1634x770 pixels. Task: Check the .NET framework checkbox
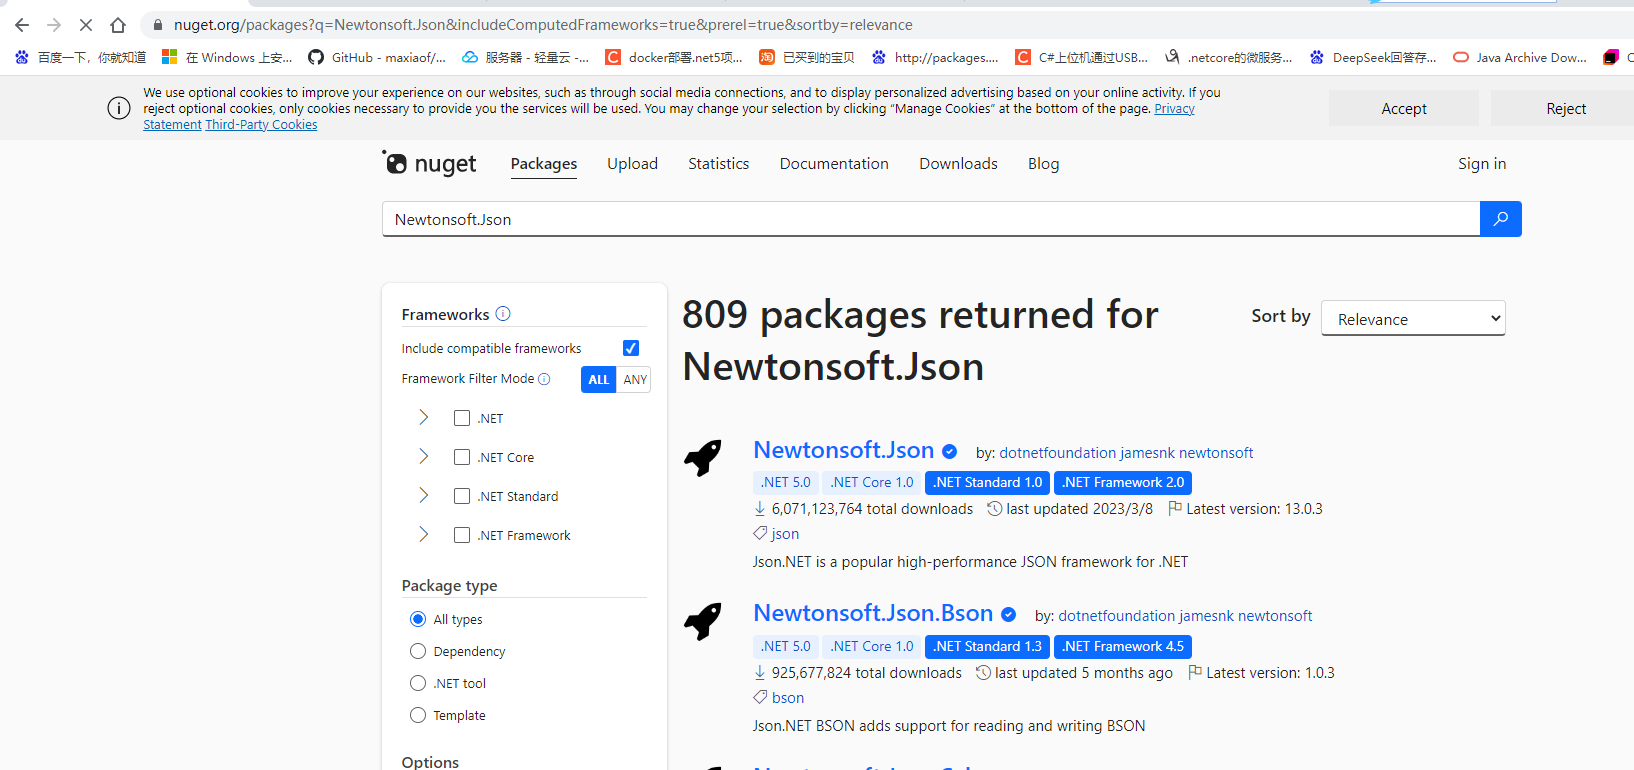pyautogui.click(x=462, y=418)
